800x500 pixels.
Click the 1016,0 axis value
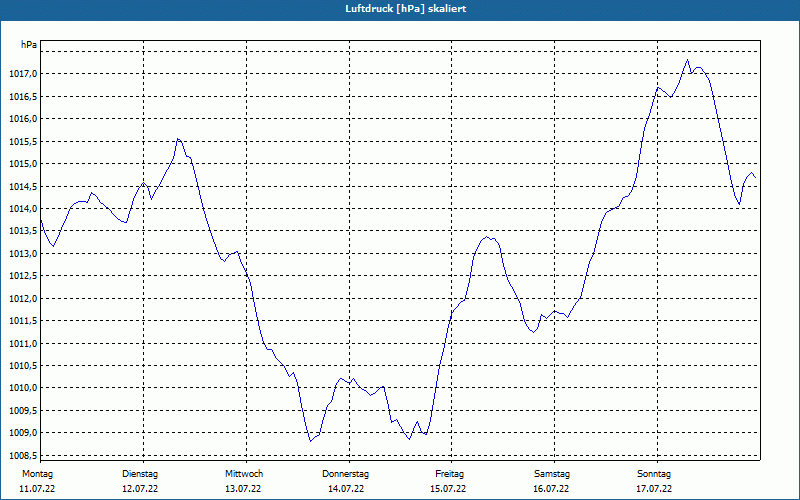coord(23,119)
